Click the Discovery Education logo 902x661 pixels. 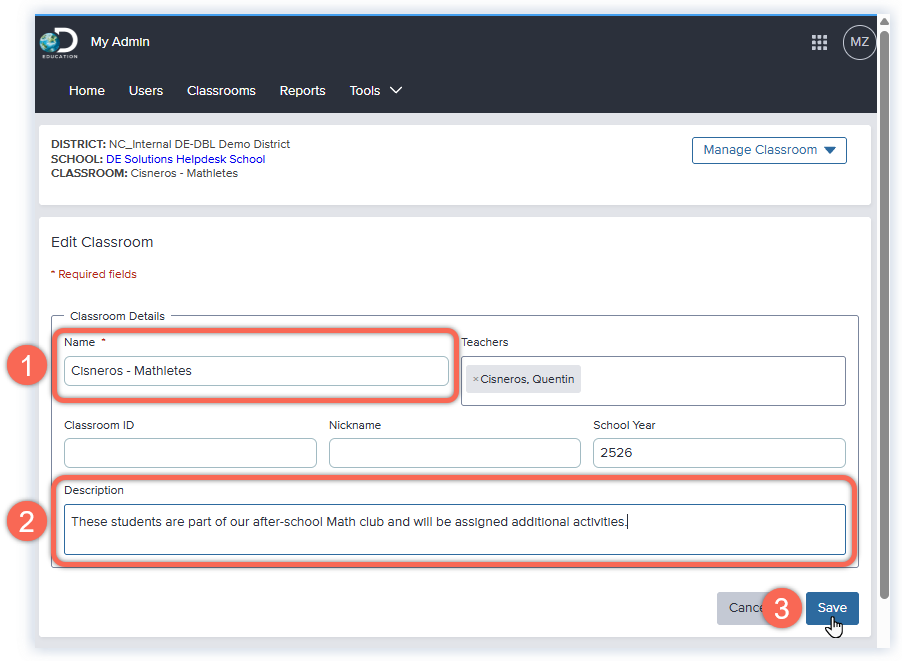(57, 42)
